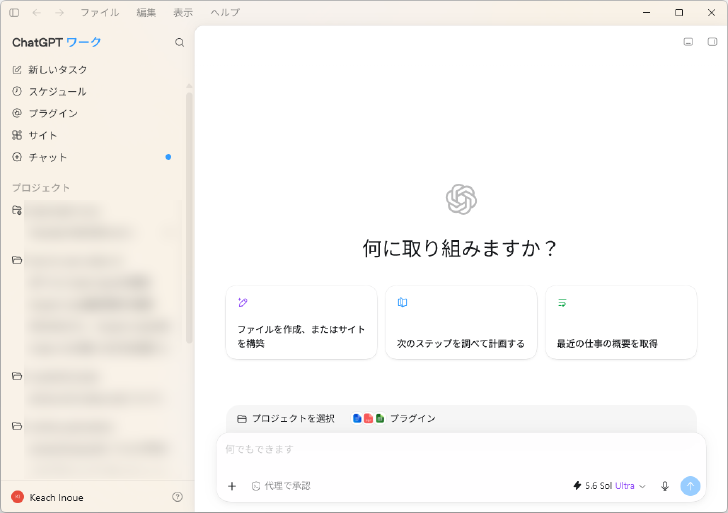This screenshot has width=728, height=513.
Task: Open the 編集 menu
Action: tap(146, 13)
